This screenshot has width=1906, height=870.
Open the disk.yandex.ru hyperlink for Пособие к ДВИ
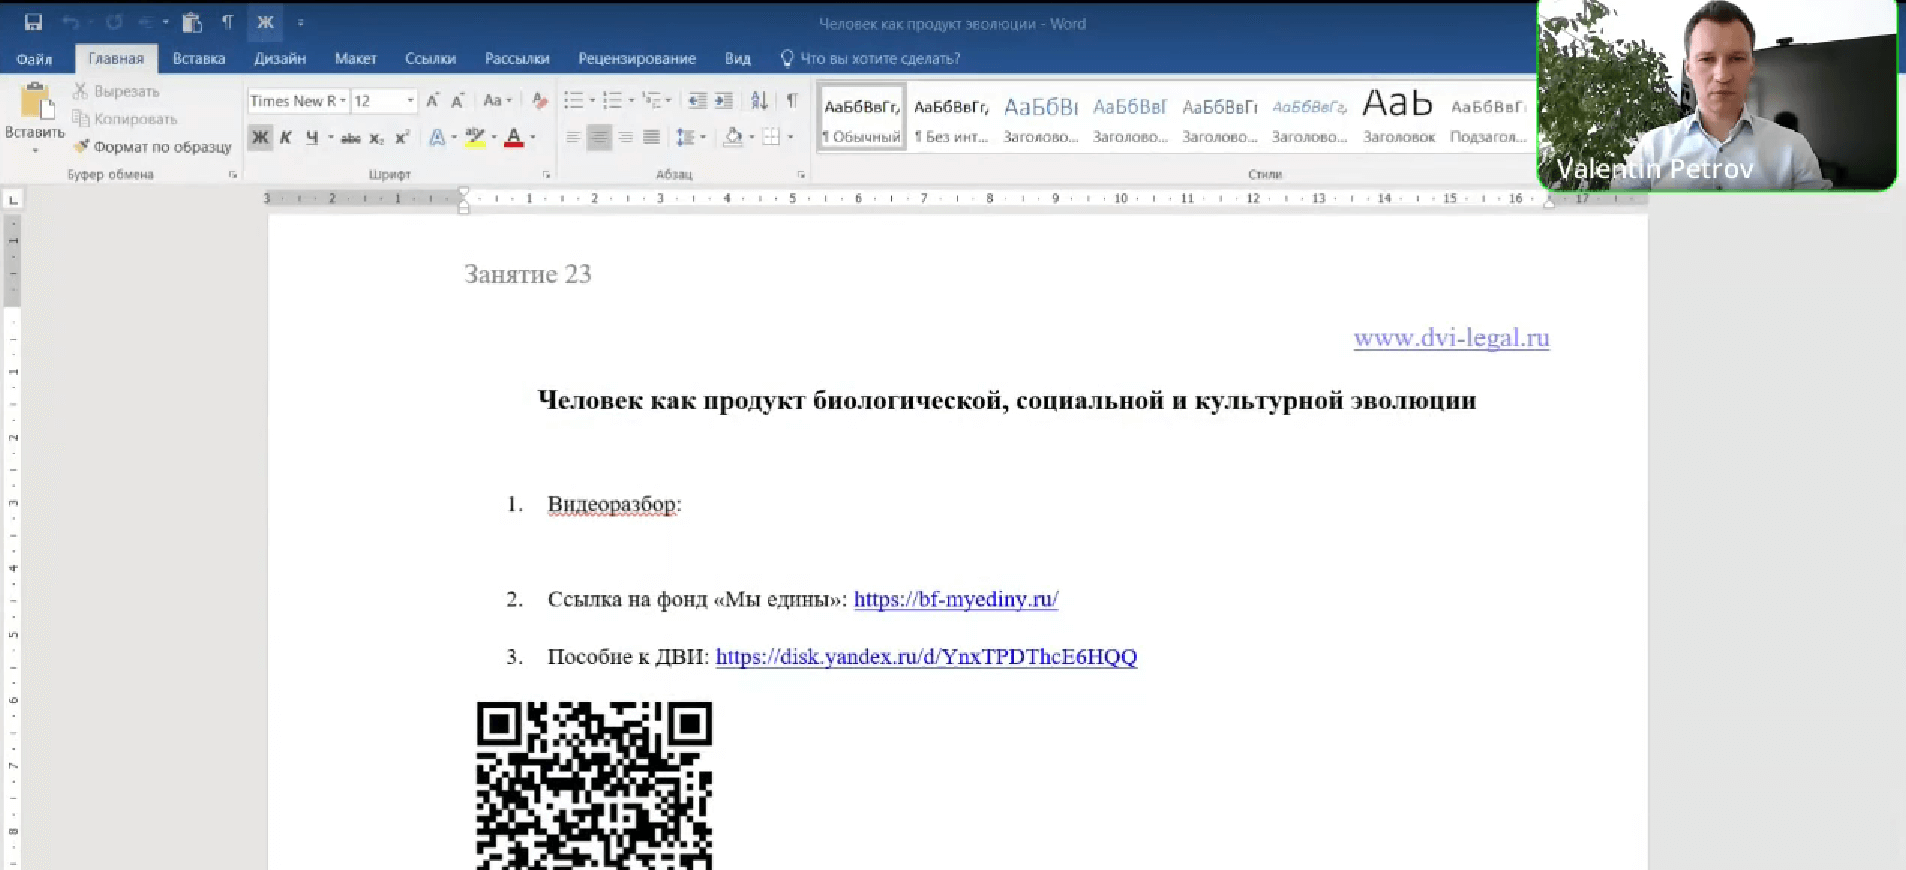point(926,657)
